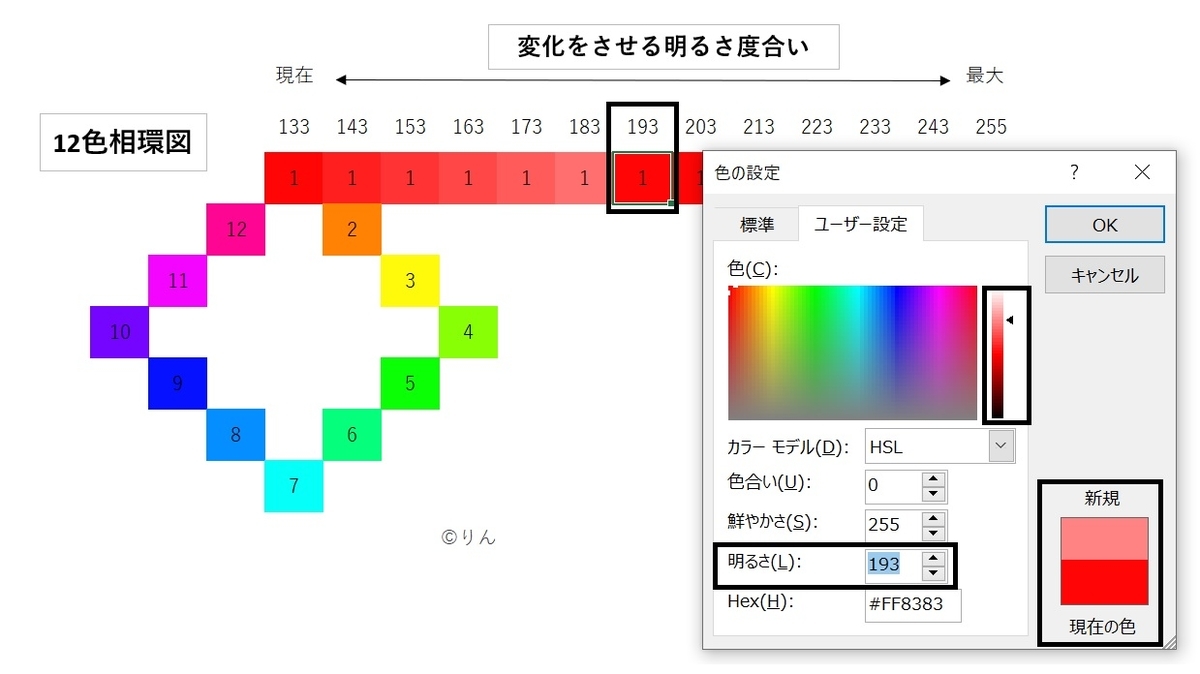Select the pink cell numbered 12
The width and height of the screenshot is (1200, 674).
coord(235,229)
